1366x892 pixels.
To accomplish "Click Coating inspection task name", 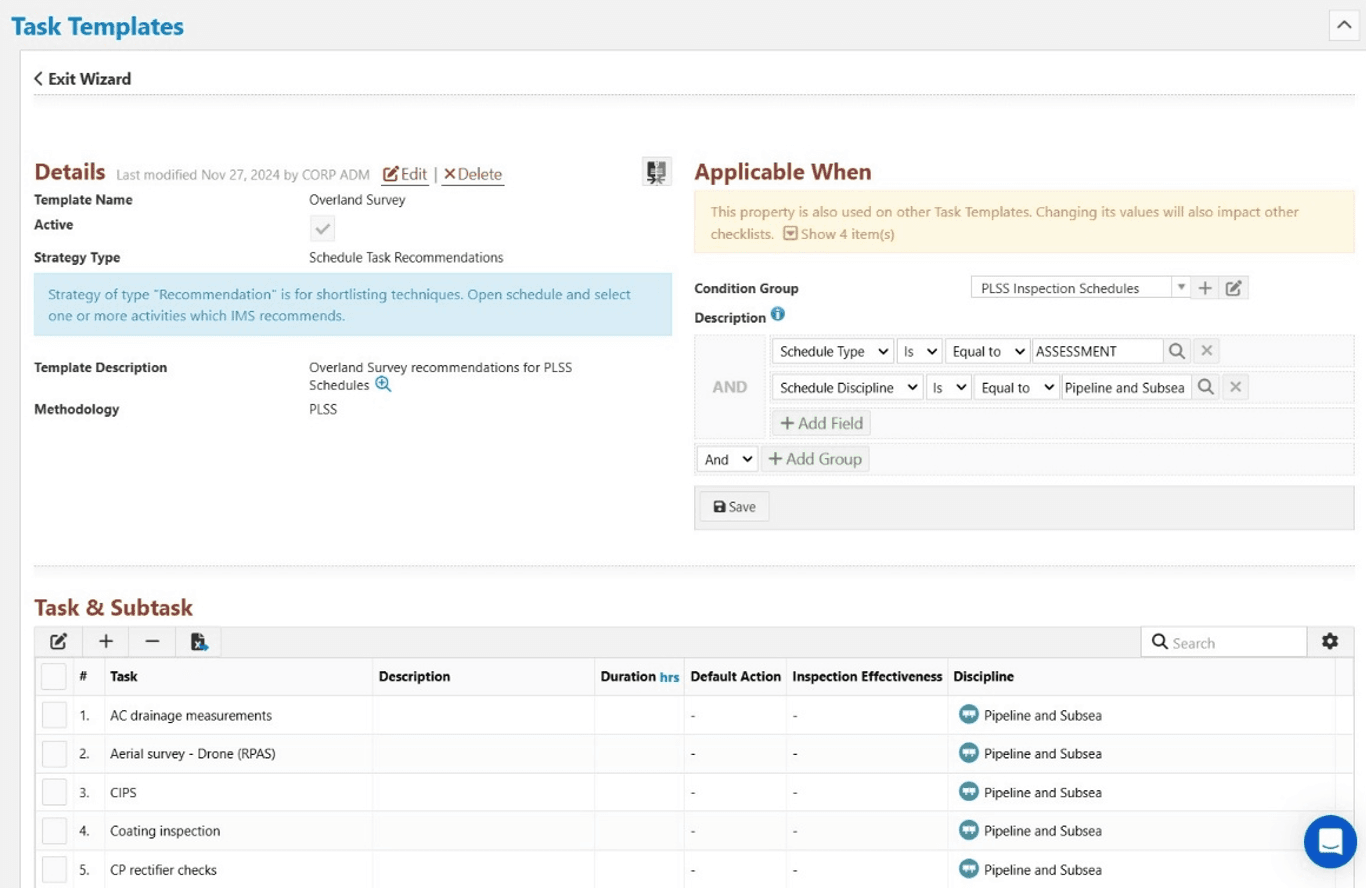I will [165, 831].
